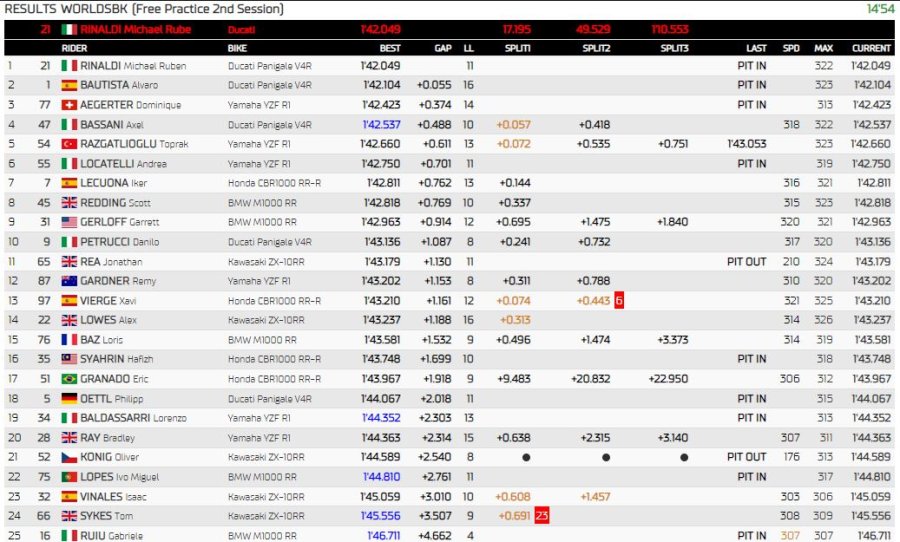The width and height of the screenshot is (900, 542).
Task: Click German flag next to OETTL
Action: (x=69, y=398)
